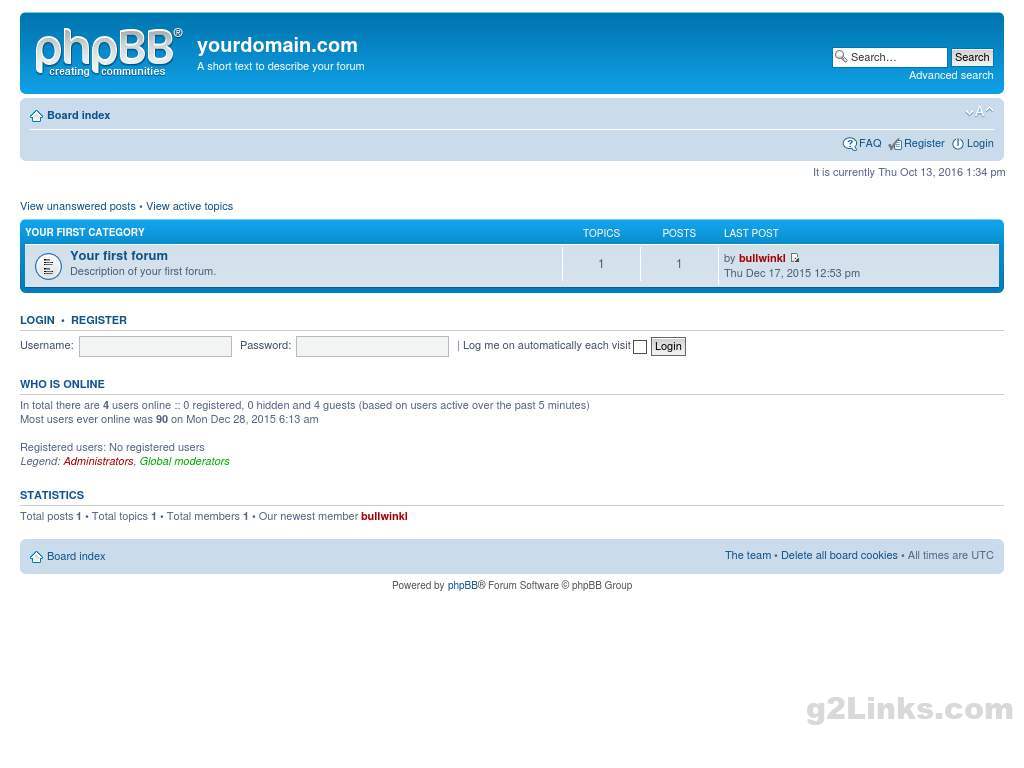Focus the Password input field
1024x768 pixels.
point(372,346)
